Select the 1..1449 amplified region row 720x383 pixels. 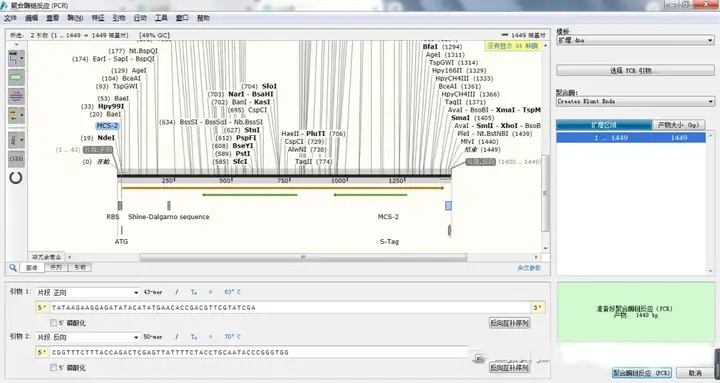point(631,138)
